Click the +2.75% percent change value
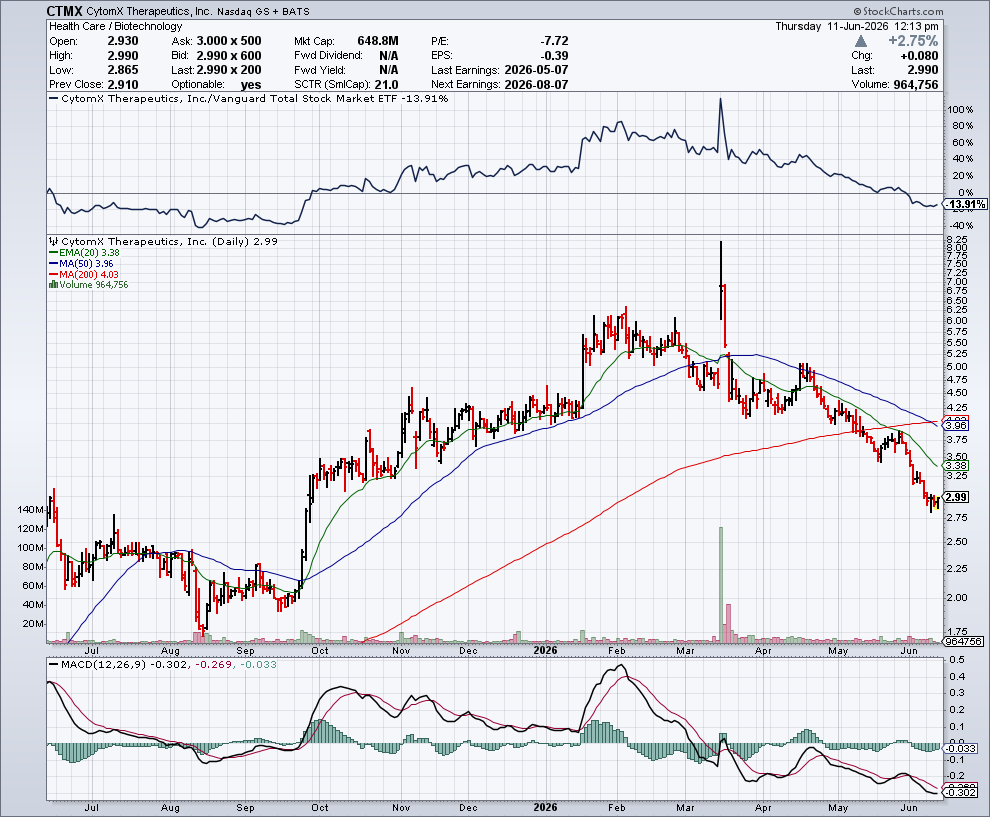This screenshot has height=817, width=990. pyautogui.click(x=913, y=41)
